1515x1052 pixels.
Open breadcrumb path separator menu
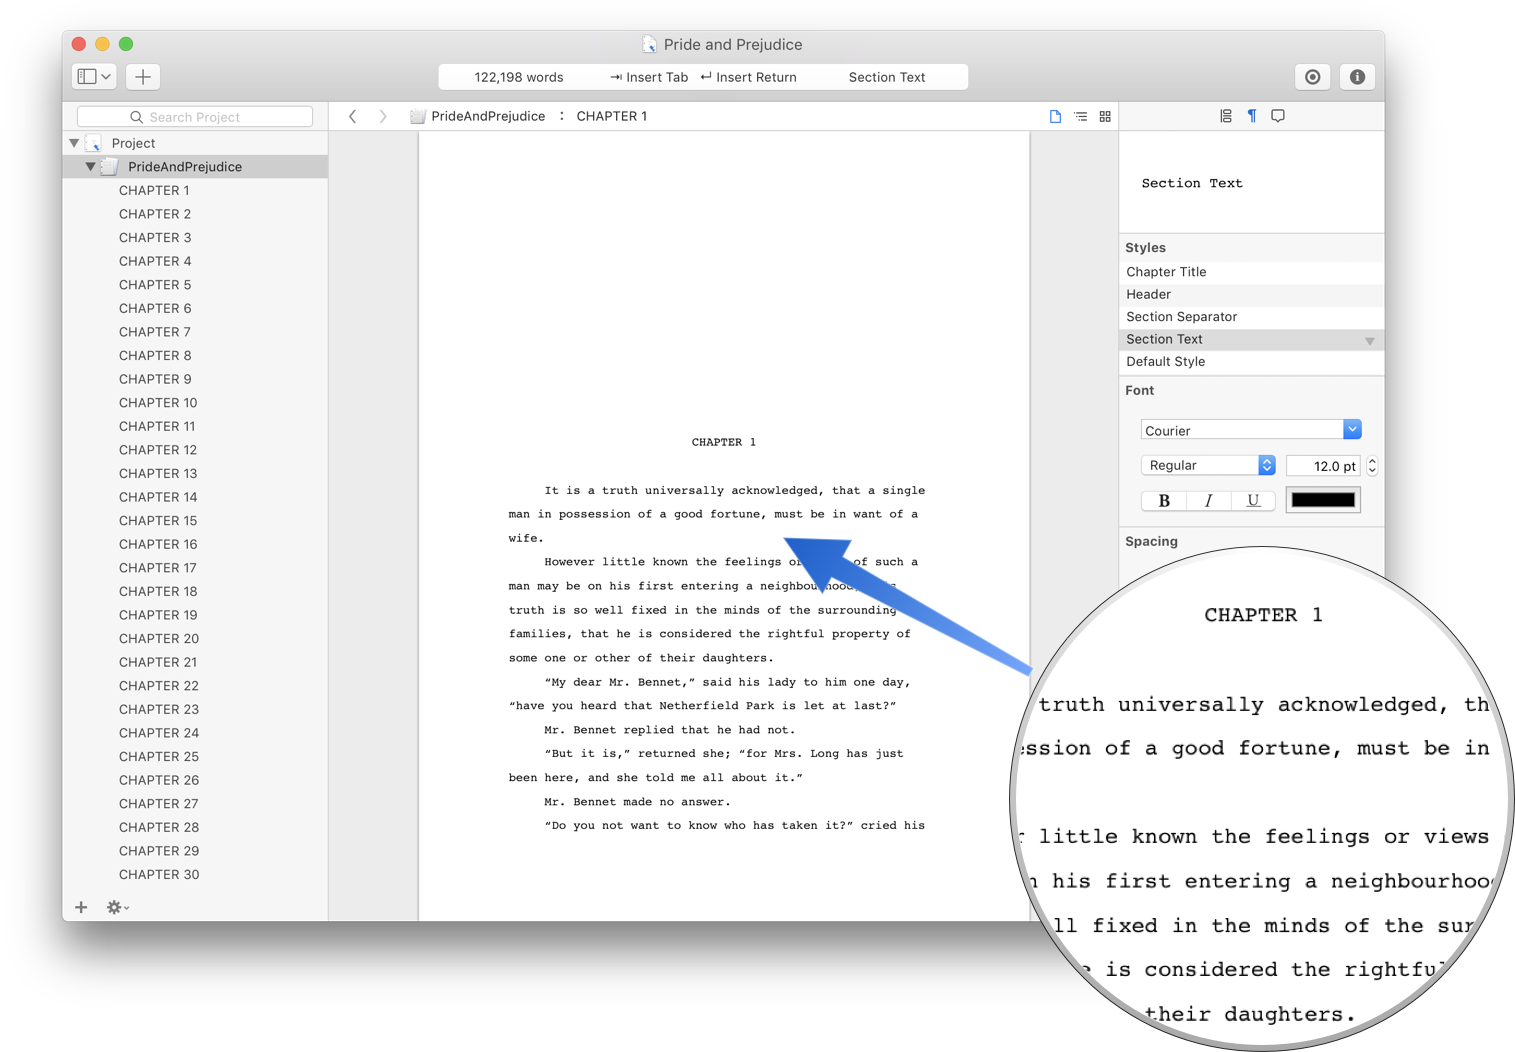point(562,116)
